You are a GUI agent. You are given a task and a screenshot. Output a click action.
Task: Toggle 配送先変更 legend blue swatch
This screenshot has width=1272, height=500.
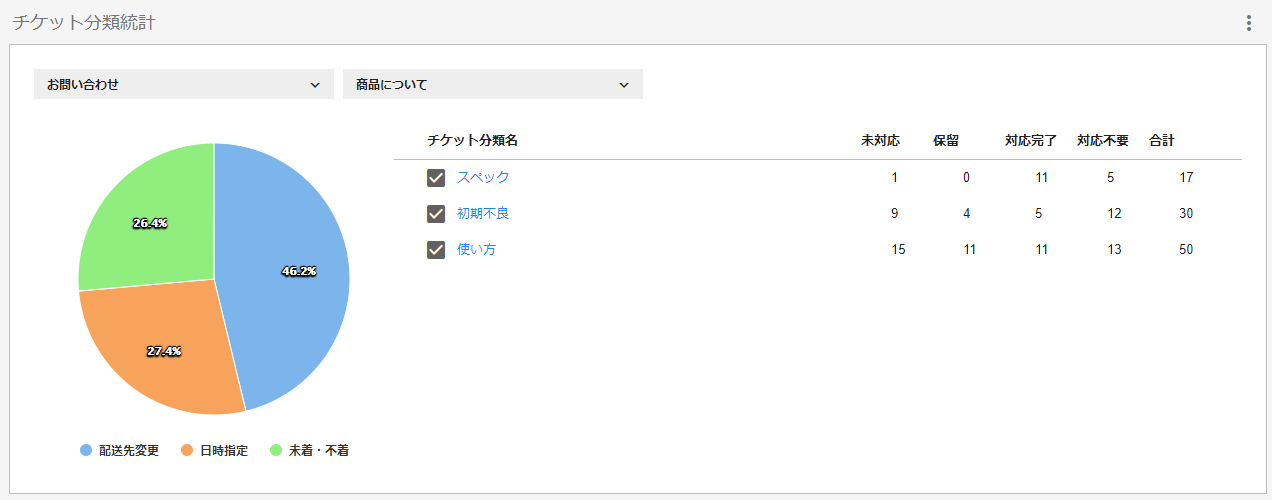tap(86, 451)
